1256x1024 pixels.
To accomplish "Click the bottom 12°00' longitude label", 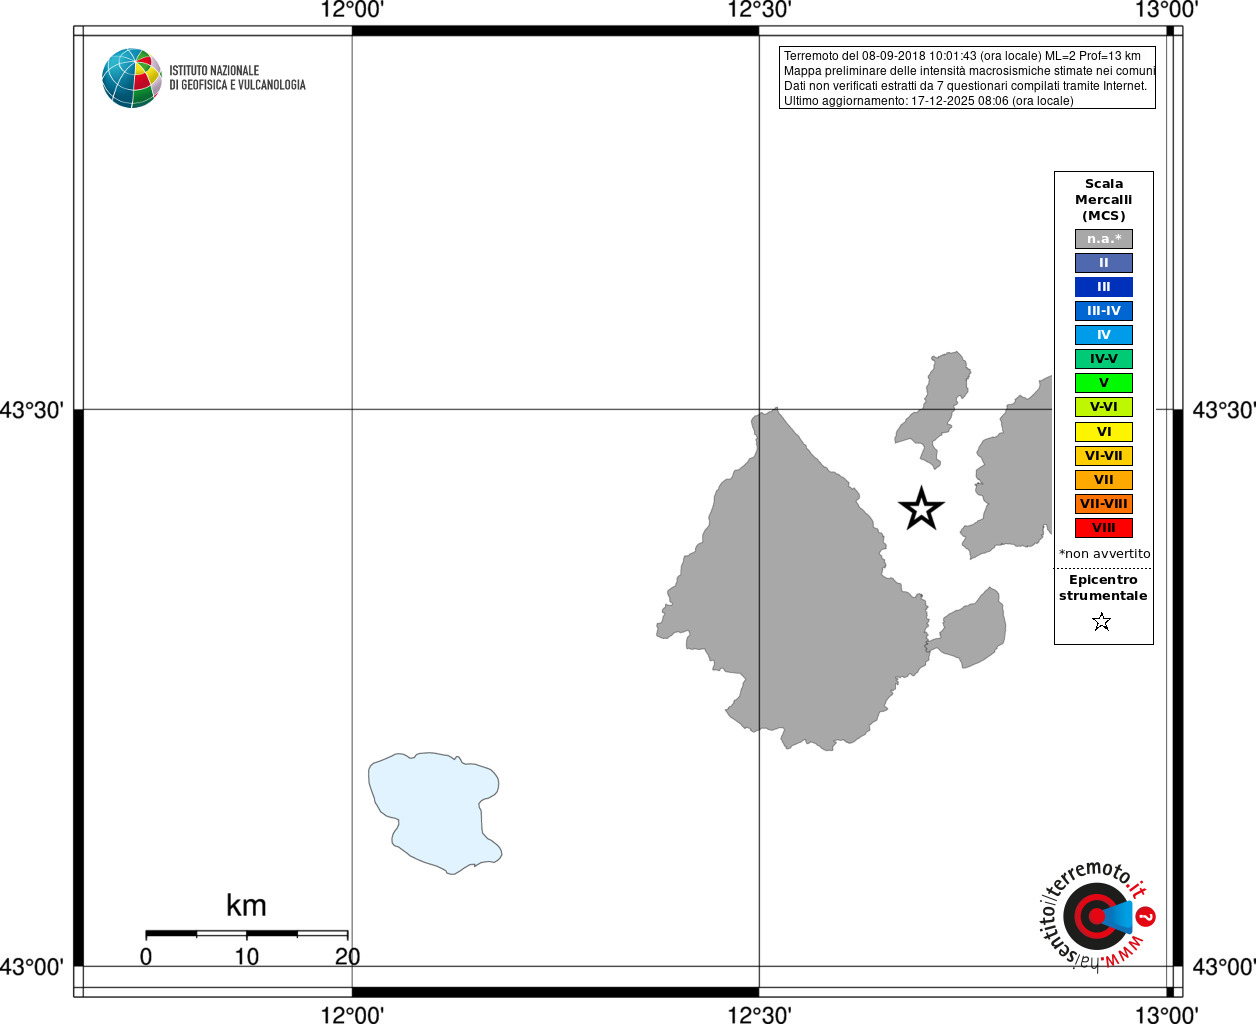I will tap(352, 1015).
